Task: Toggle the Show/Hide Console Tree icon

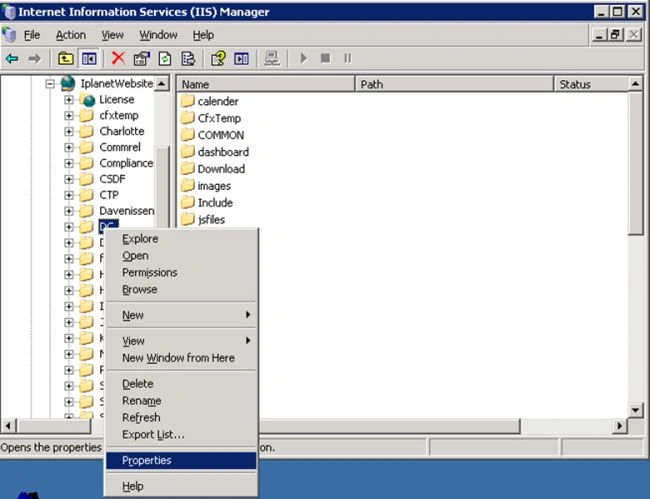Action: coord(89,59)
